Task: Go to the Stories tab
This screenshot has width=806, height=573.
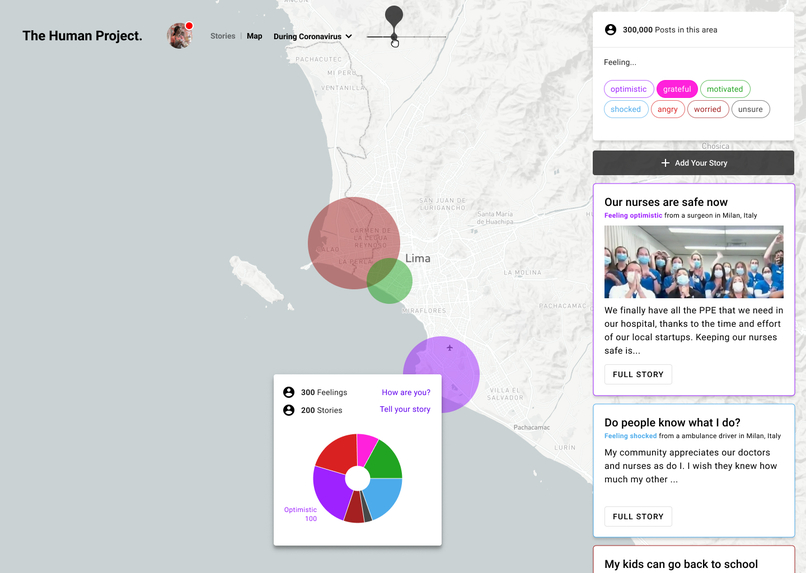Action: [x=223, y=36]
